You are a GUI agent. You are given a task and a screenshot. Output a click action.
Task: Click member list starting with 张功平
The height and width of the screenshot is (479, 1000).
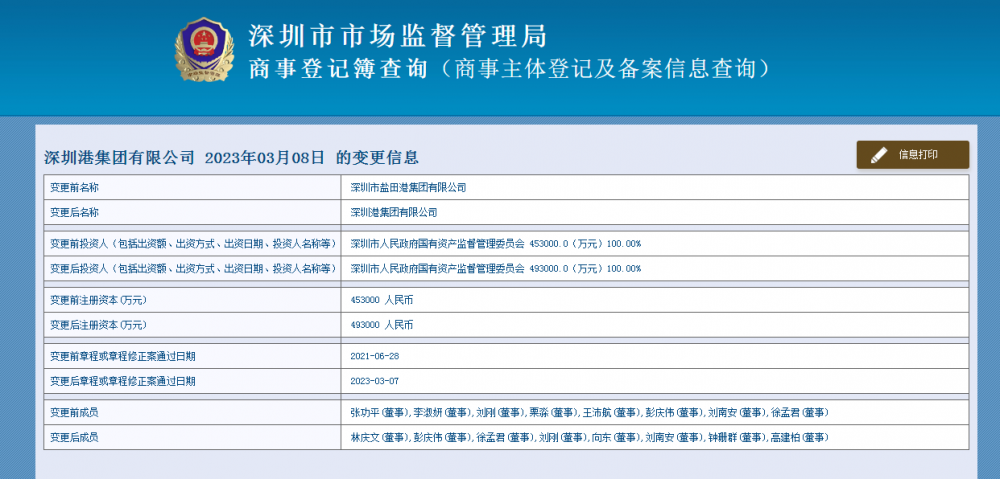(589, 413)
